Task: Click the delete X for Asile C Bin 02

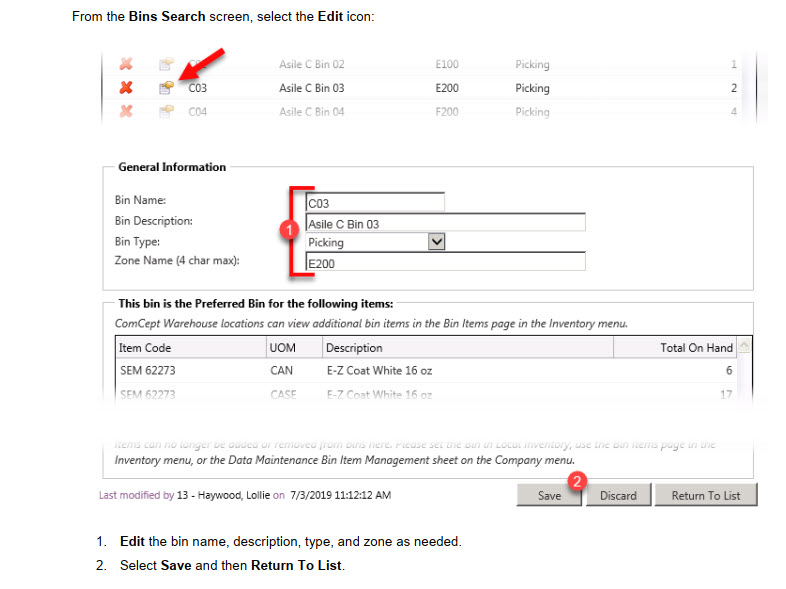Action: point(126,64)
